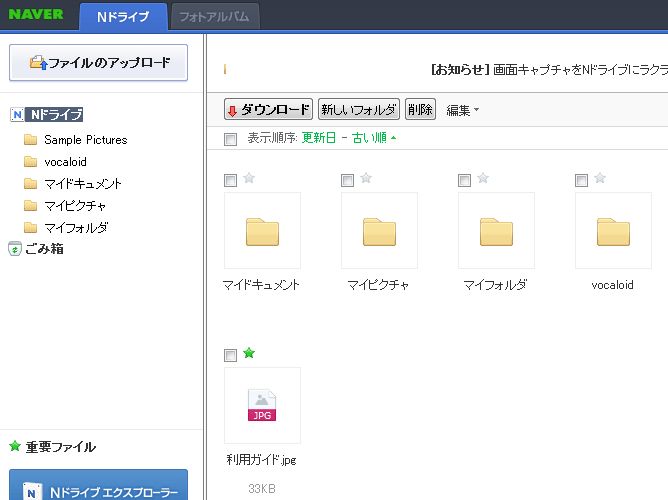Check the box for vocaloid folder

point(582,180)
